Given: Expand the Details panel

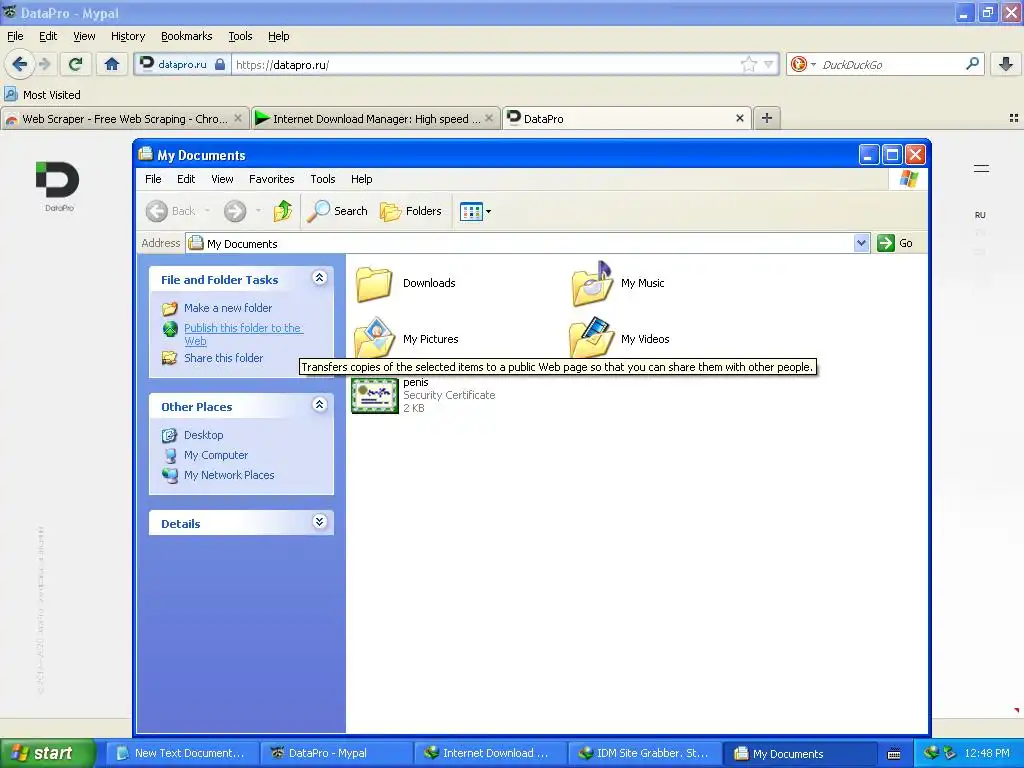Looking at the screenshot, I should point(319,522).
